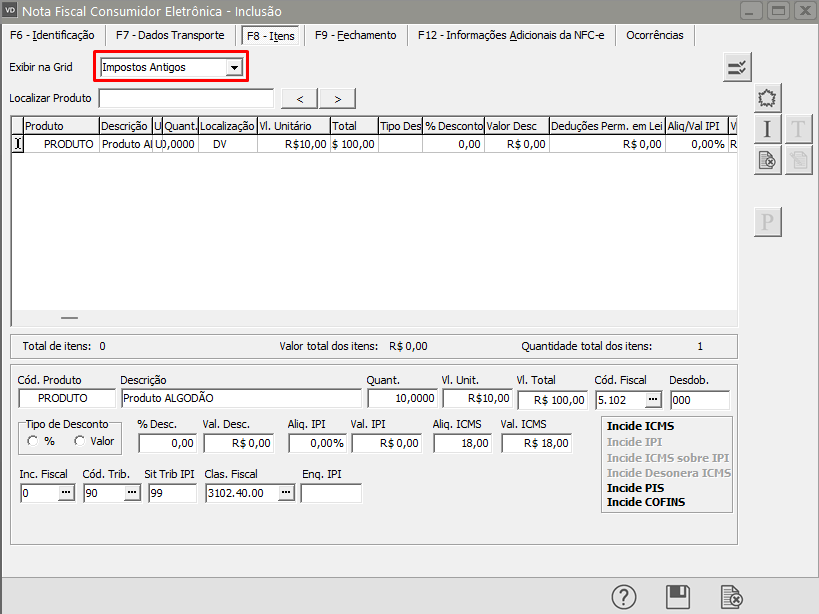The image size is (819, 614).
Task: Go to the next product with '>' button
Action: [338, 98]
